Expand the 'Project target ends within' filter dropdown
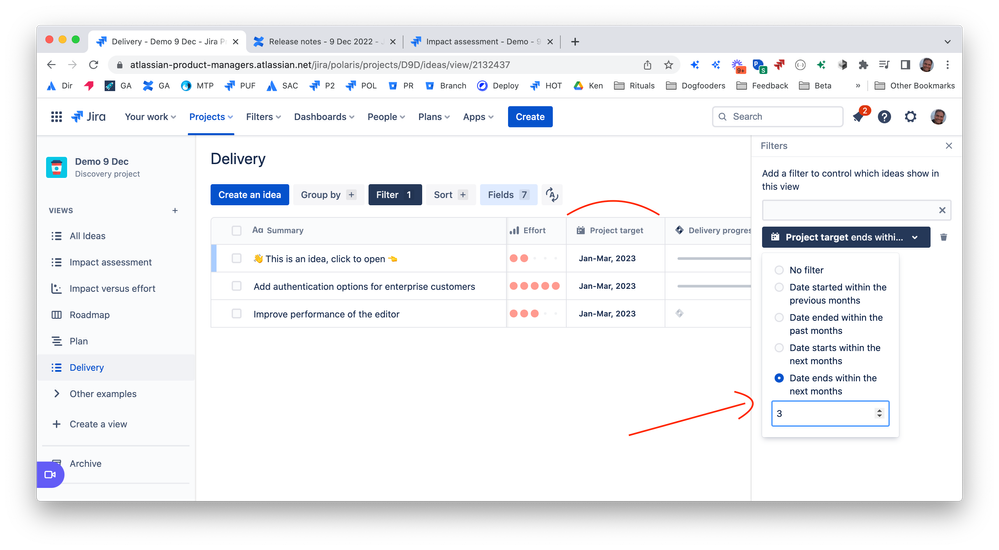 (x=846, y=237)
